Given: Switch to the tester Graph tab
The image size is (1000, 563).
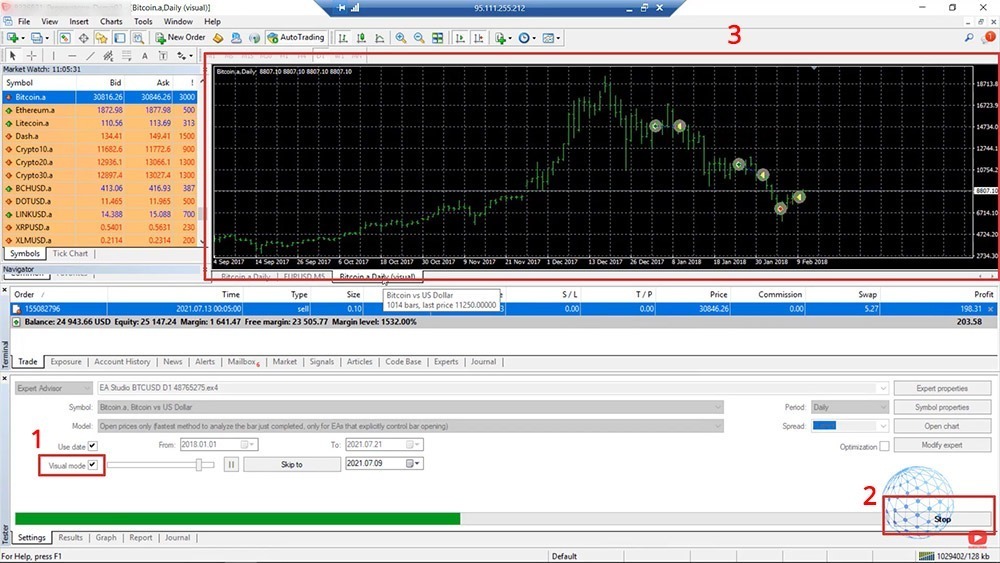Looking at the screenshot, I should pyautogui.click(x=106, y=537).
